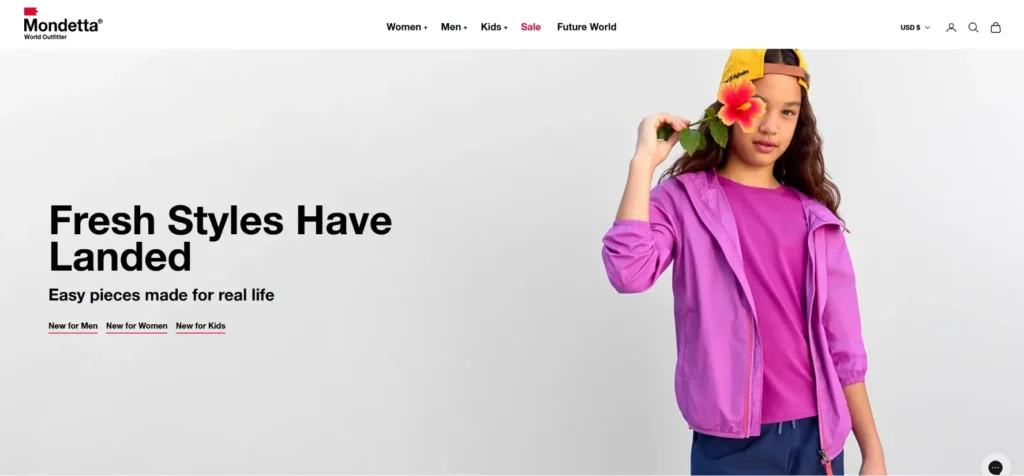The width and height of the screenshot is (1024, 476).
Task: Select the Kids navigation item
Action: pos(491,27)
